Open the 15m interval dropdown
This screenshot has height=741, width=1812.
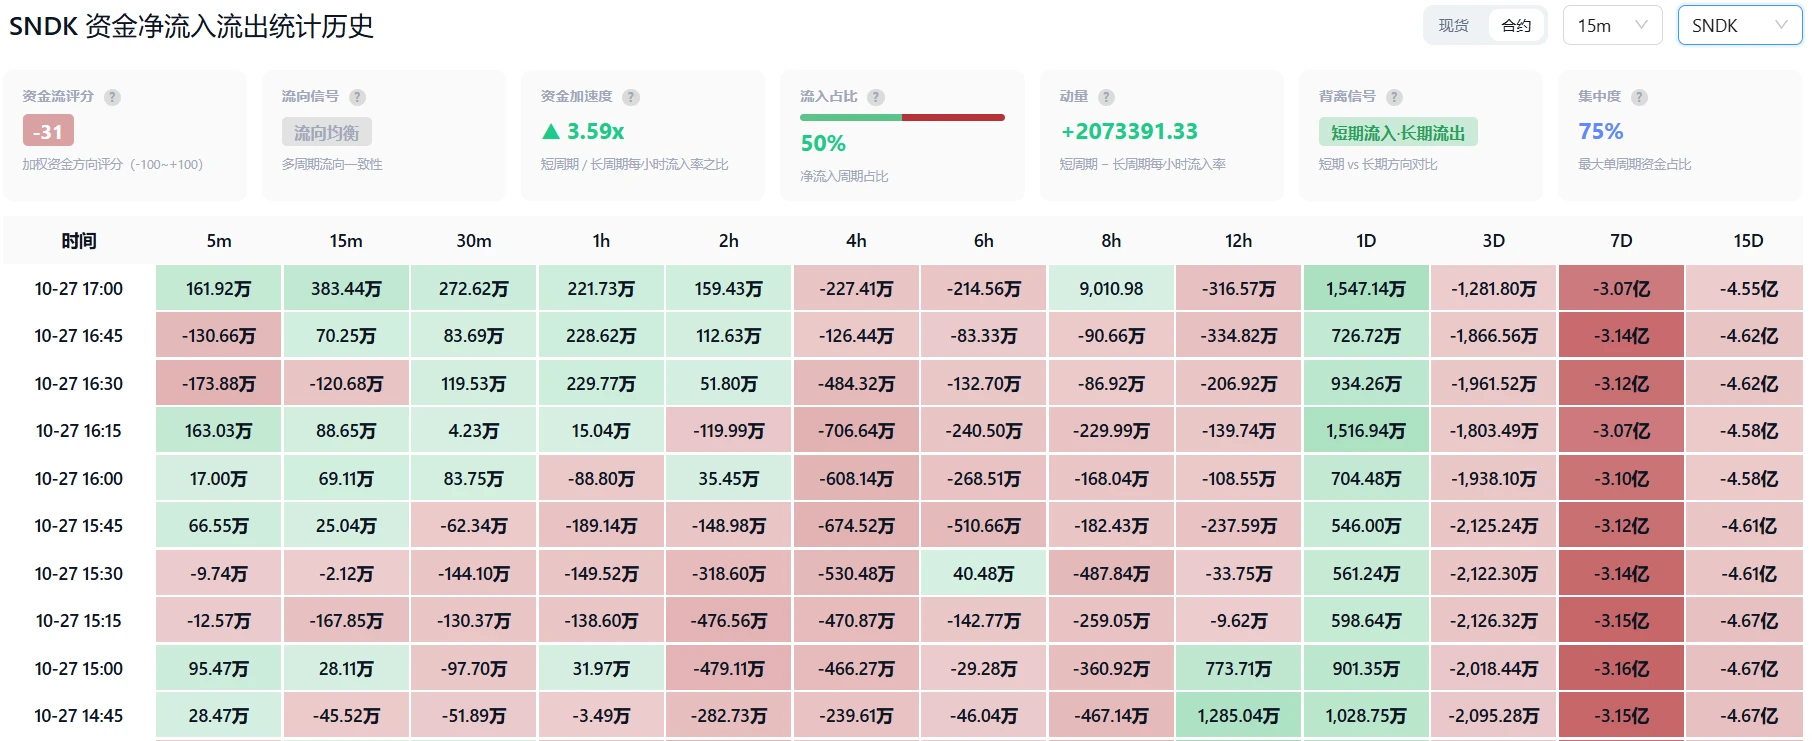1612,26
